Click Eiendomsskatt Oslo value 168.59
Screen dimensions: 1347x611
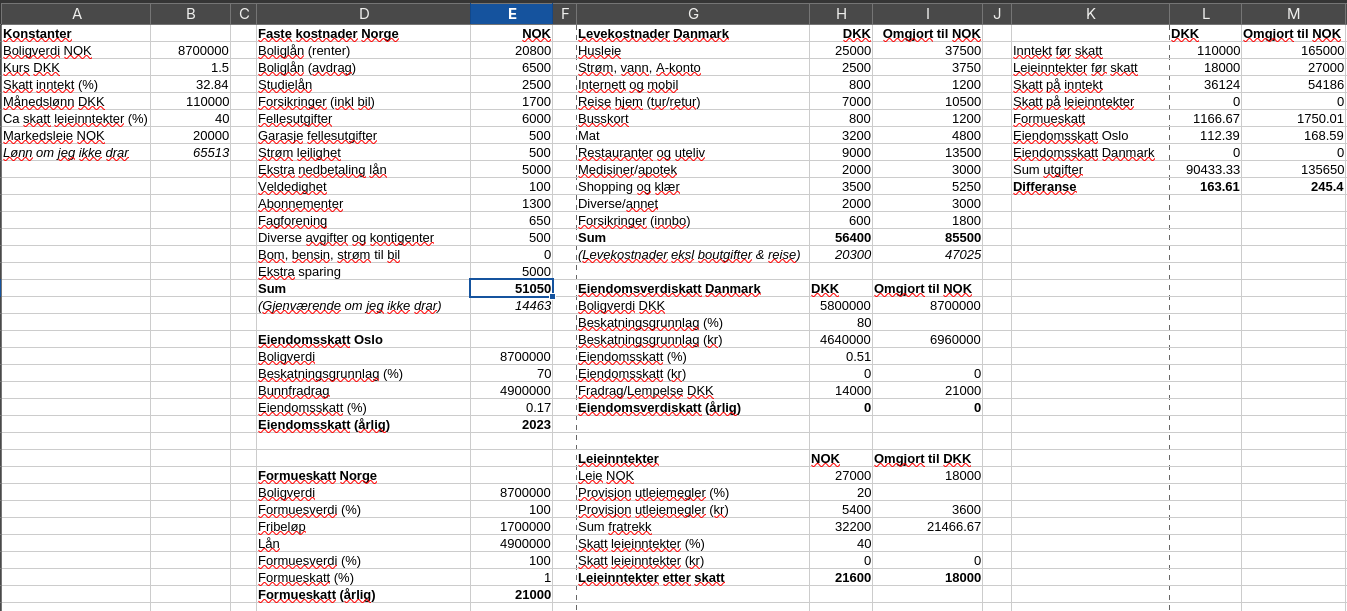coord(1293,135)
